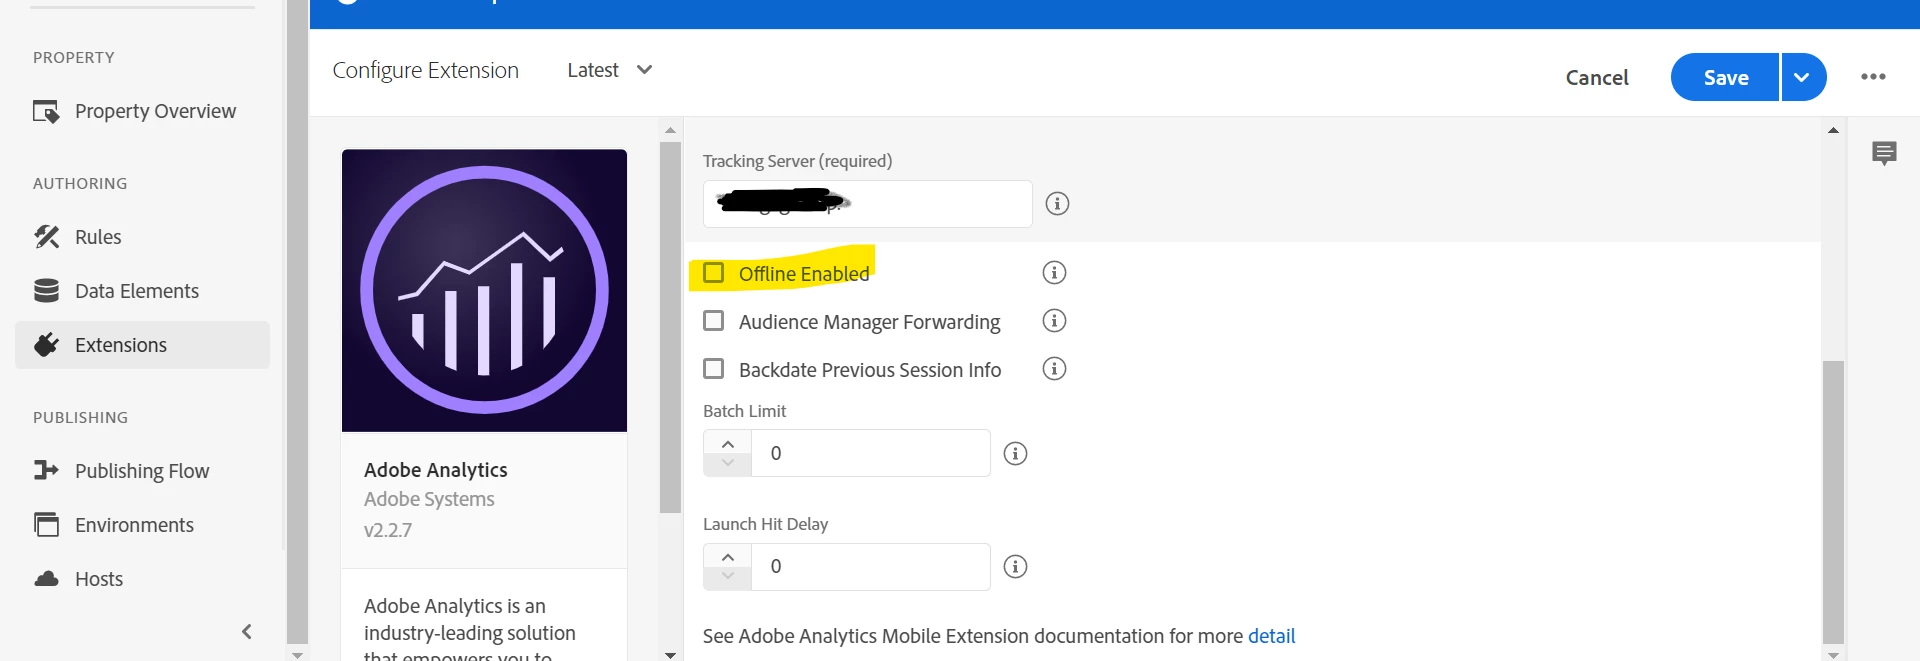Viewport: 1920px width, 661px height.
Task: Click info icon for Backdate Previous Session Info
Action: pyautogui.click(x=1054, y=369)
